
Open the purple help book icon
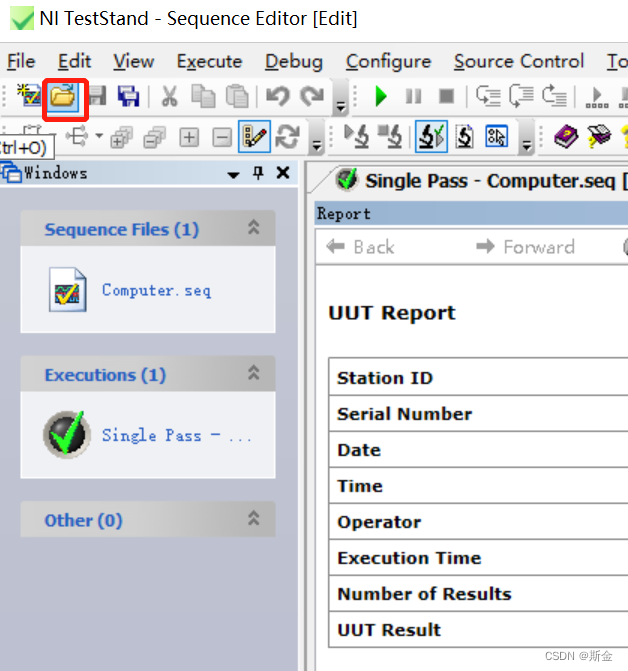(x=566, y=137)
